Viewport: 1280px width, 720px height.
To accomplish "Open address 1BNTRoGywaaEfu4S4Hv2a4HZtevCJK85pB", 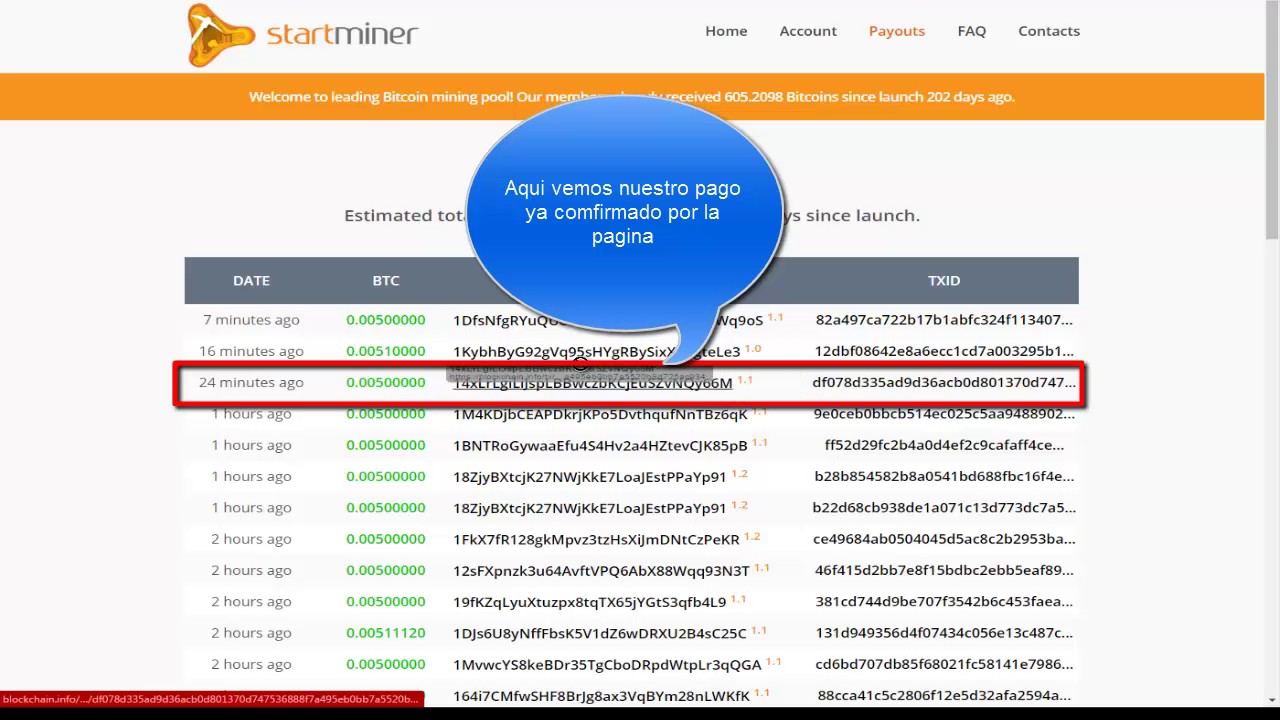I will [600, 445].
